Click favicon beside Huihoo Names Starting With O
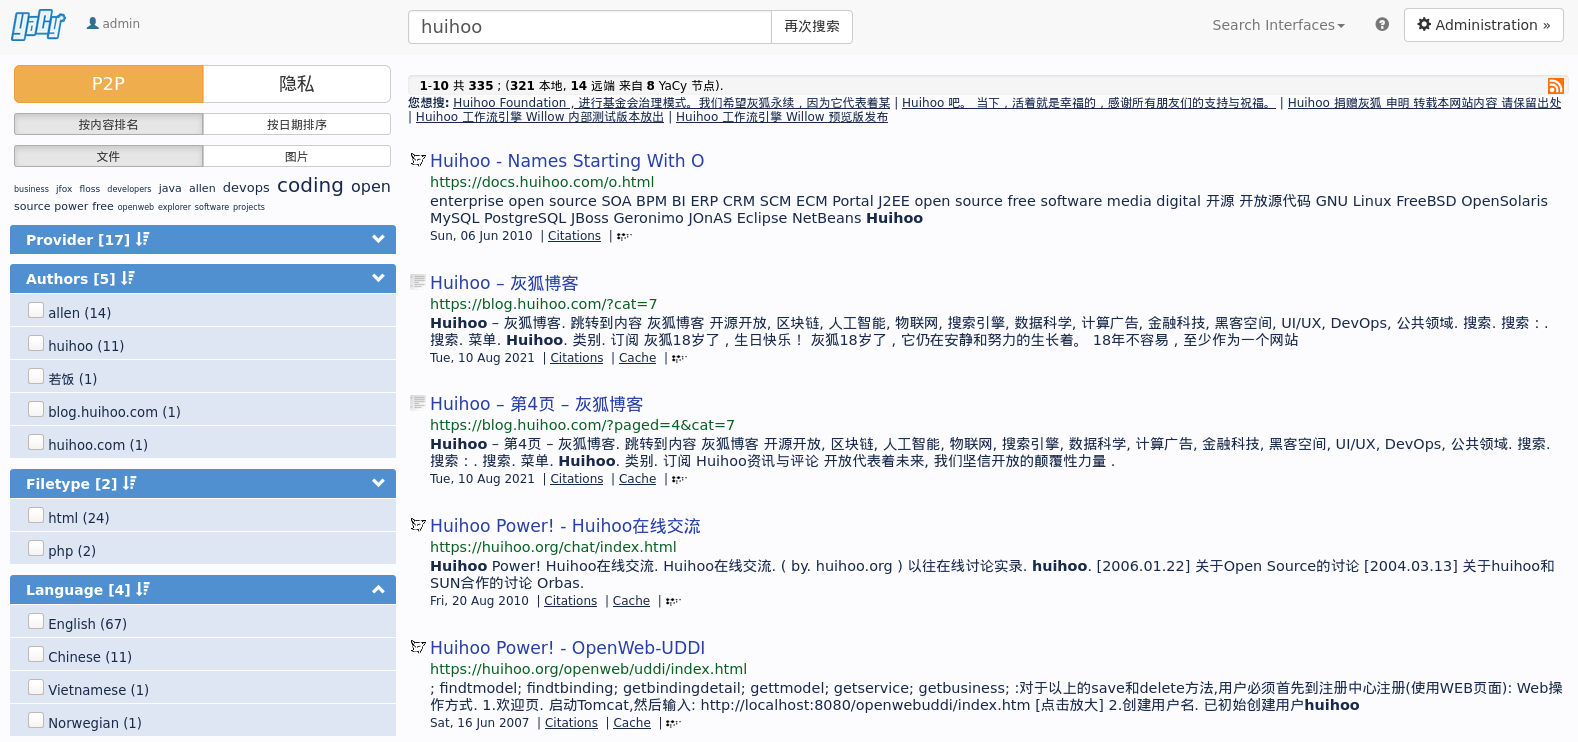This screenshot has width=1578, height=742. tap(418, 160)
